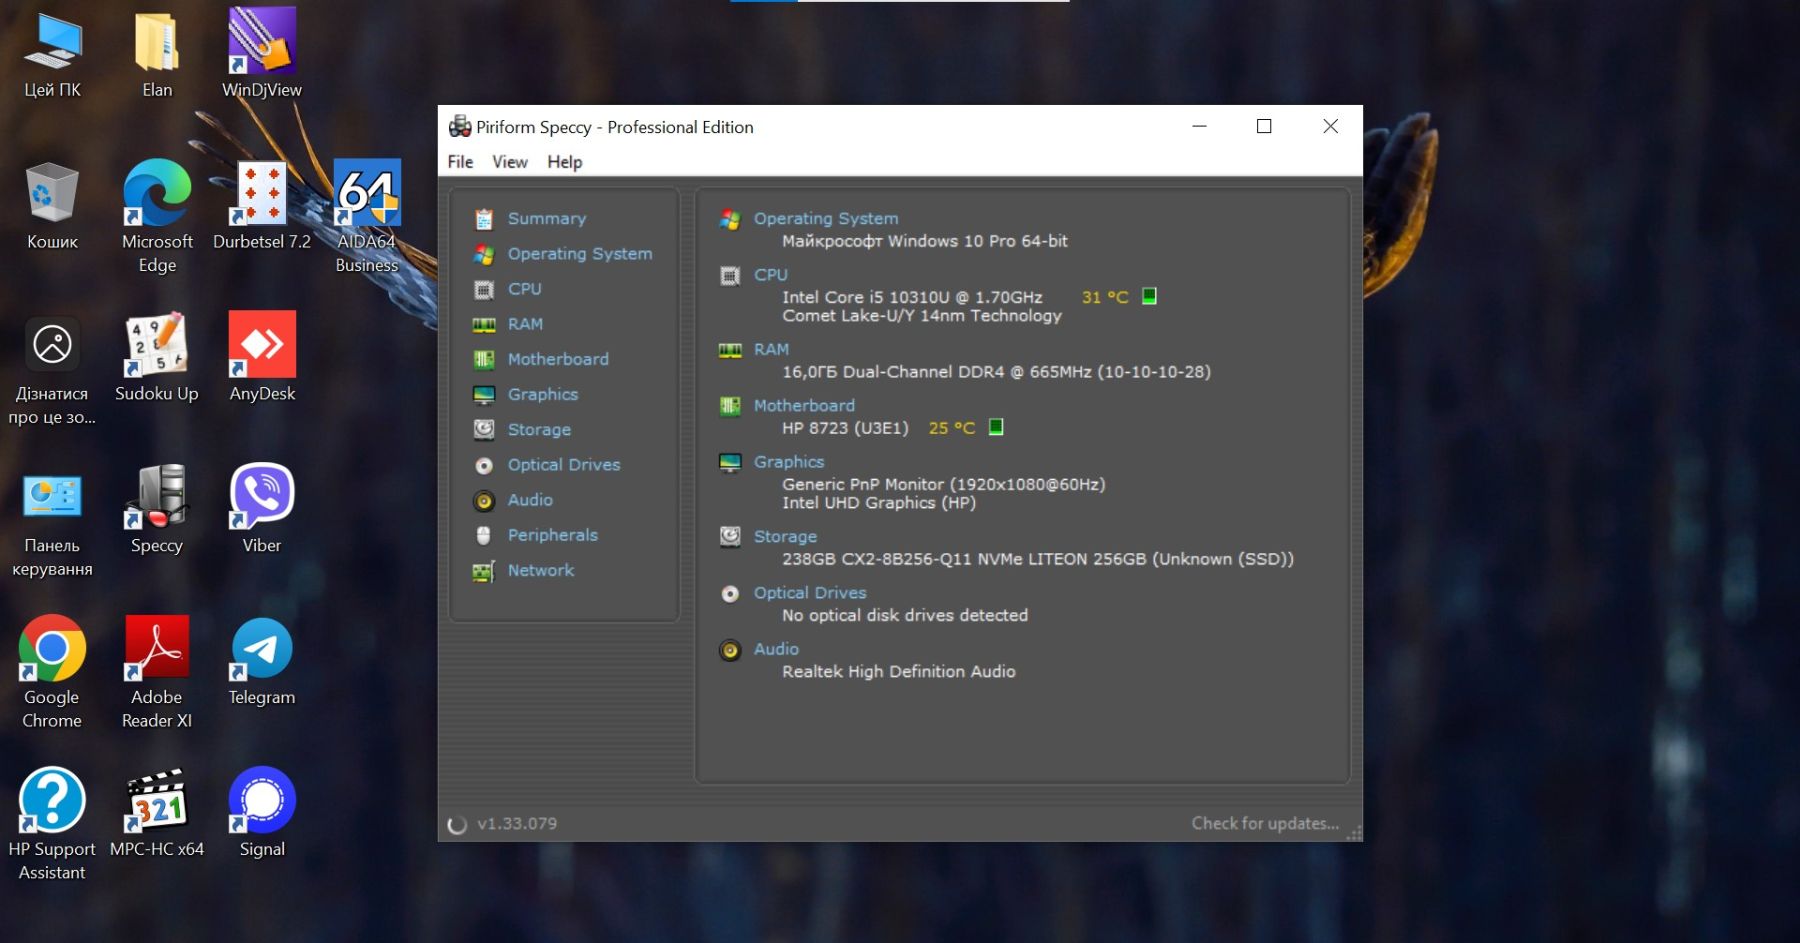1800x943 pixels.
Task: Select the Durbetsel 7.2 desktop shortcut
Action: pos(262,207)
